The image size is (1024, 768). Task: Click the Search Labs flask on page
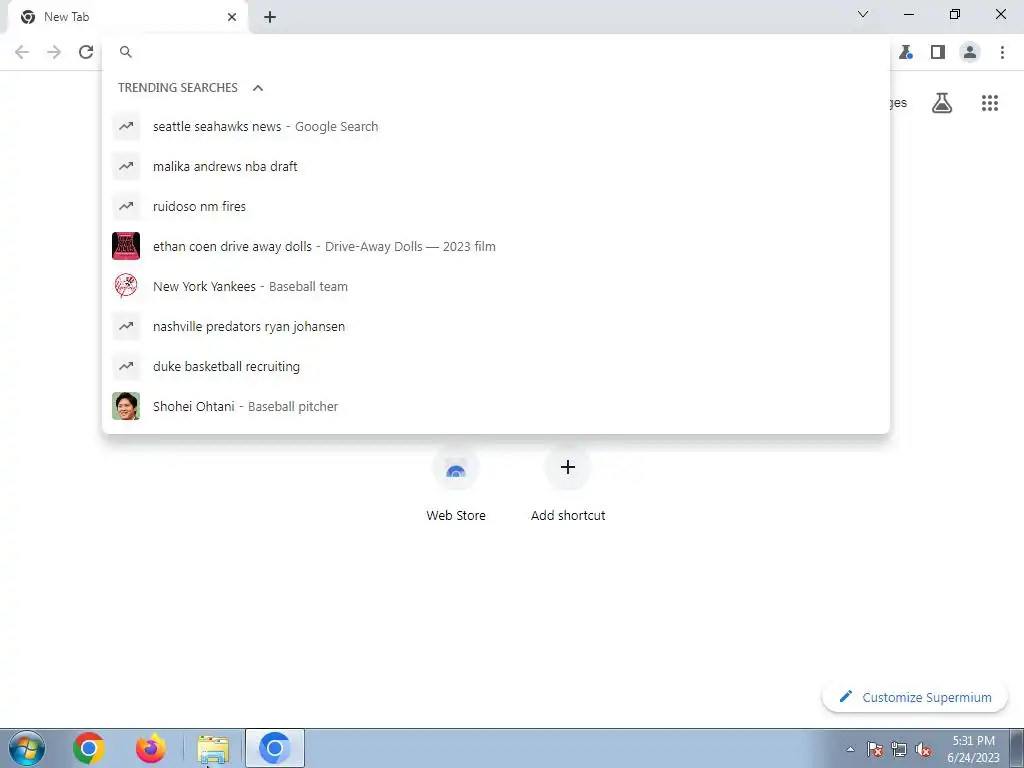pos(942,103)
